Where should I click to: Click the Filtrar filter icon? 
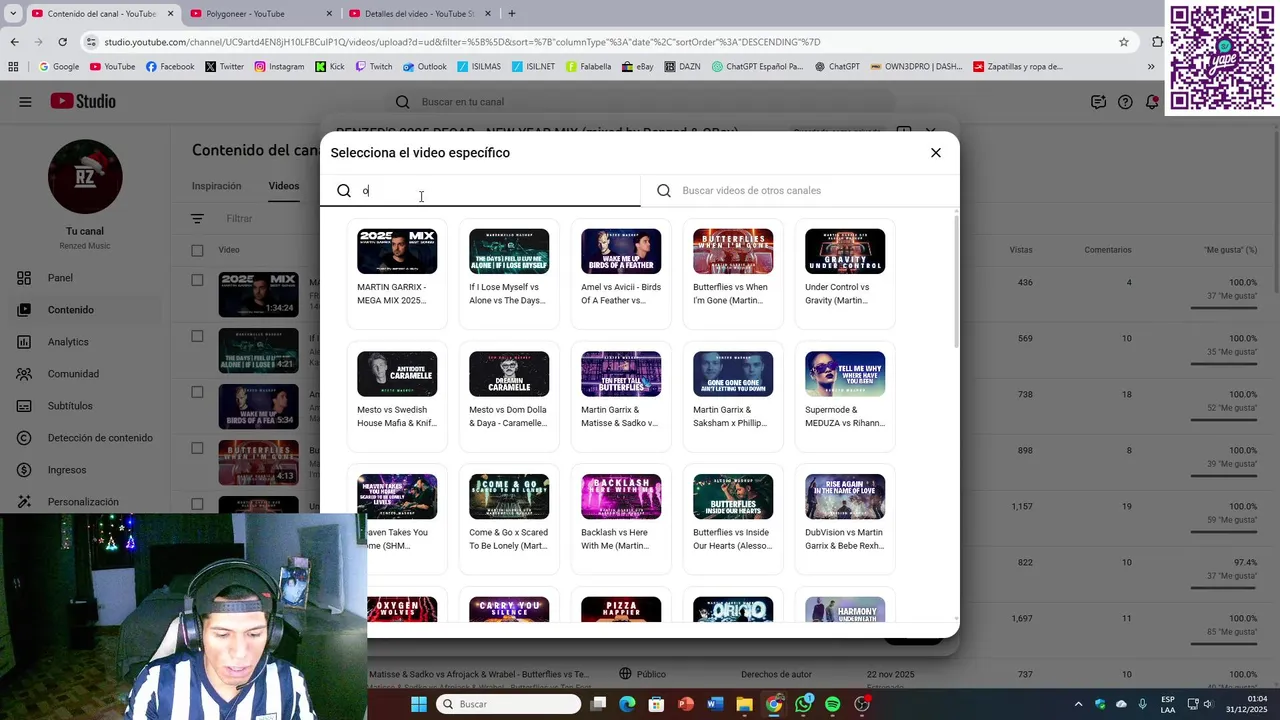coord(197,219)
